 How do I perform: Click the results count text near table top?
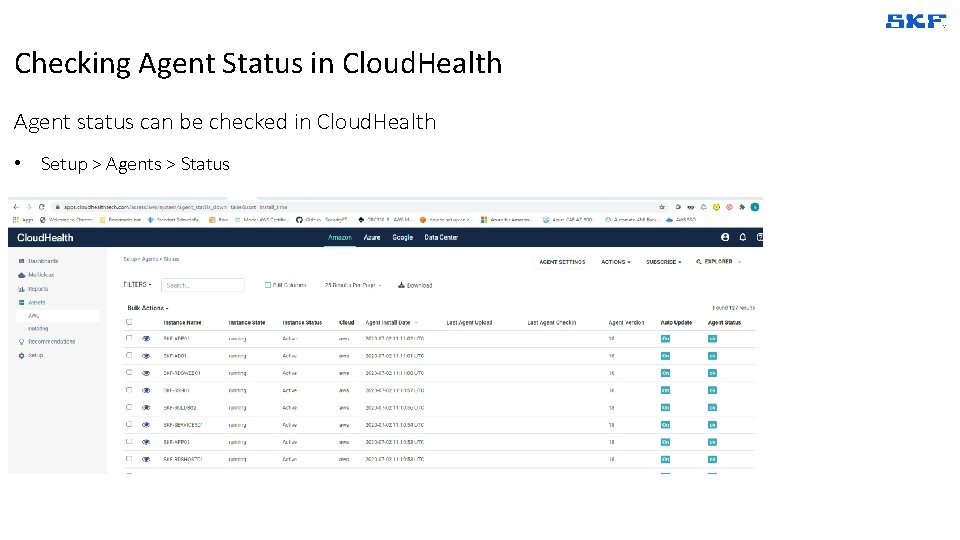tap(733, 308)
